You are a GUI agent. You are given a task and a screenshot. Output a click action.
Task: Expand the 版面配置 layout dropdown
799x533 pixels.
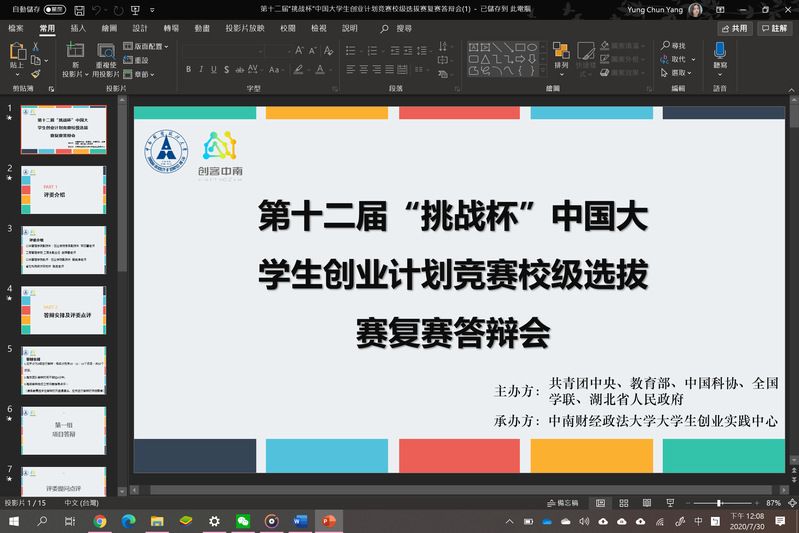coord(148,46)
